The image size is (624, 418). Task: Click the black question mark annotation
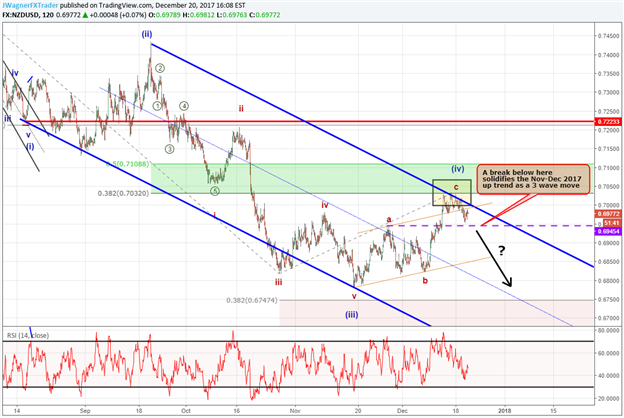[501, 251]
